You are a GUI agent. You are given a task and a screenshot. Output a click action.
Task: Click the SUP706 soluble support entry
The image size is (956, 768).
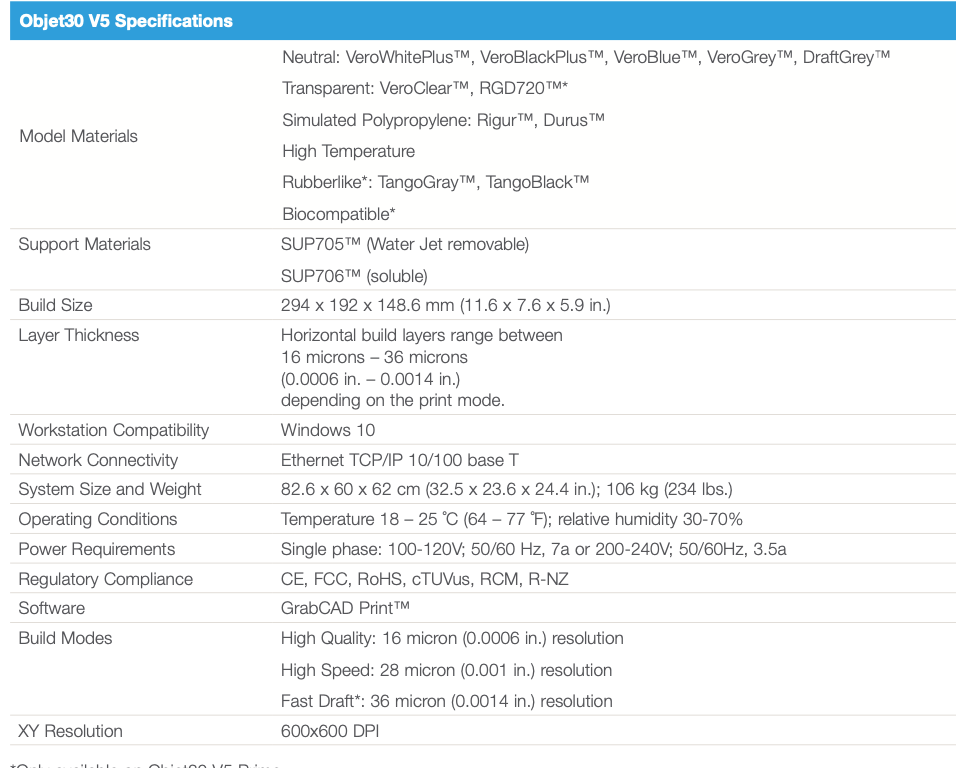click(x=354, y=275)
